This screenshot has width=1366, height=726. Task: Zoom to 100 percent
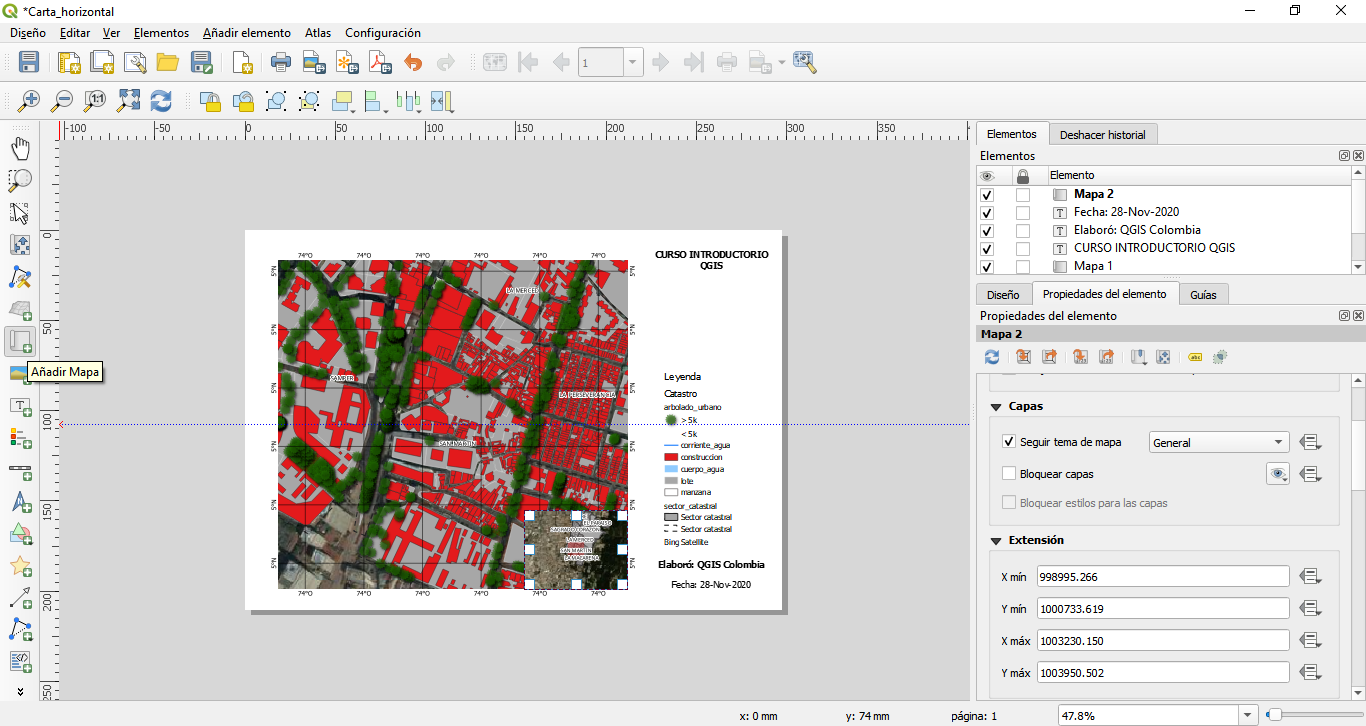tap(95, 101)
